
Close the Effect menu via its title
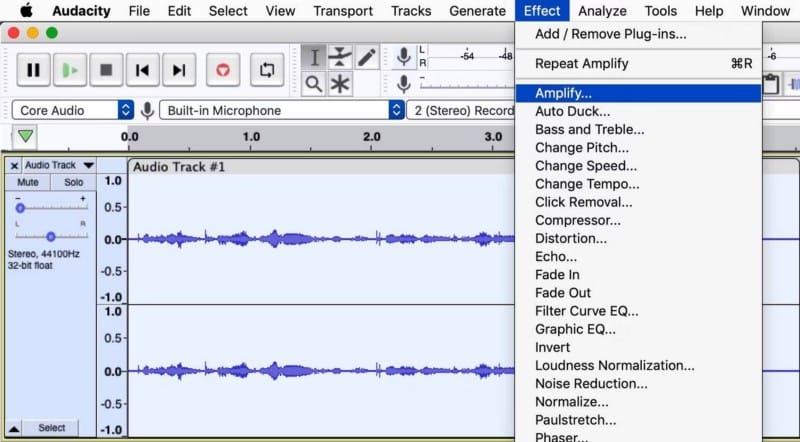[542, 11]
